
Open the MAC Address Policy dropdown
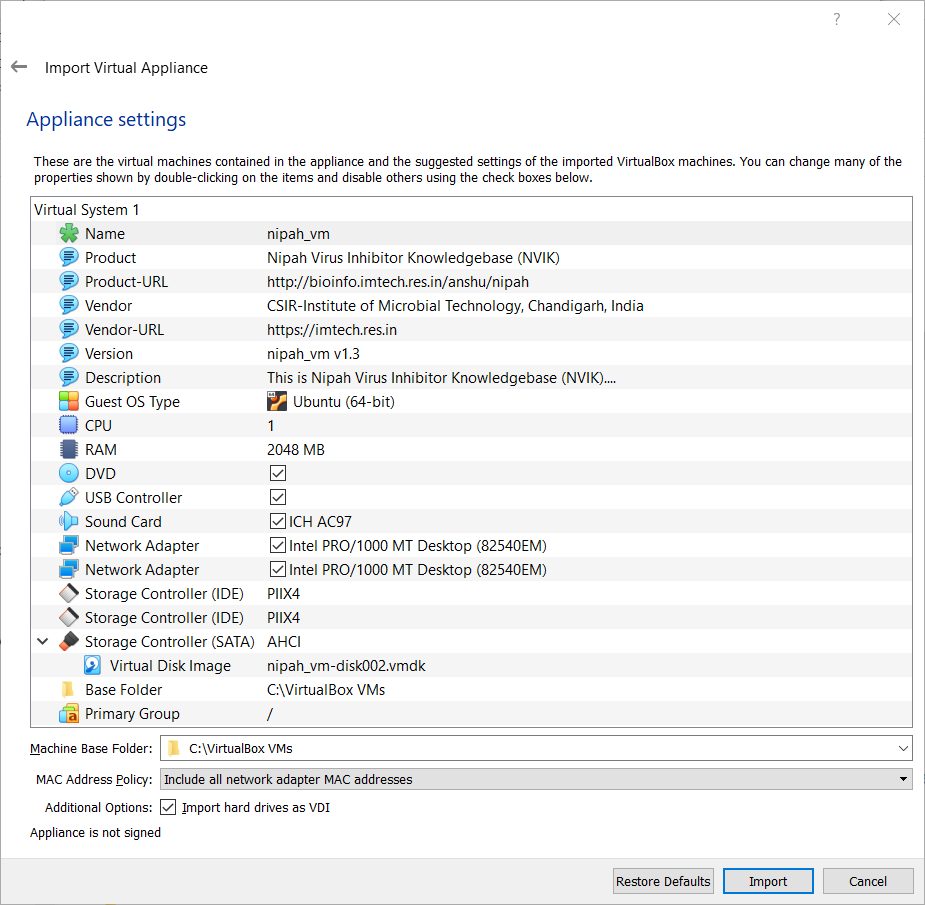coord(903,779)
